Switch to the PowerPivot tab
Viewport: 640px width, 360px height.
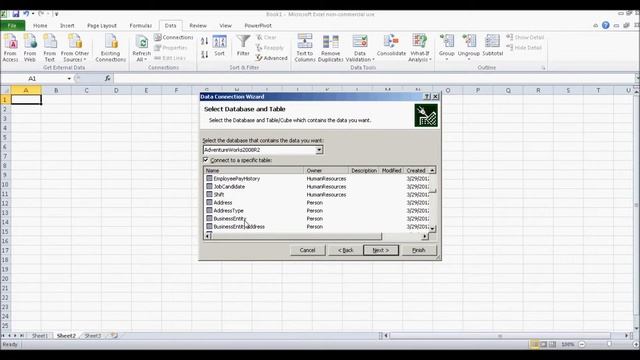(x=258, y=26)
